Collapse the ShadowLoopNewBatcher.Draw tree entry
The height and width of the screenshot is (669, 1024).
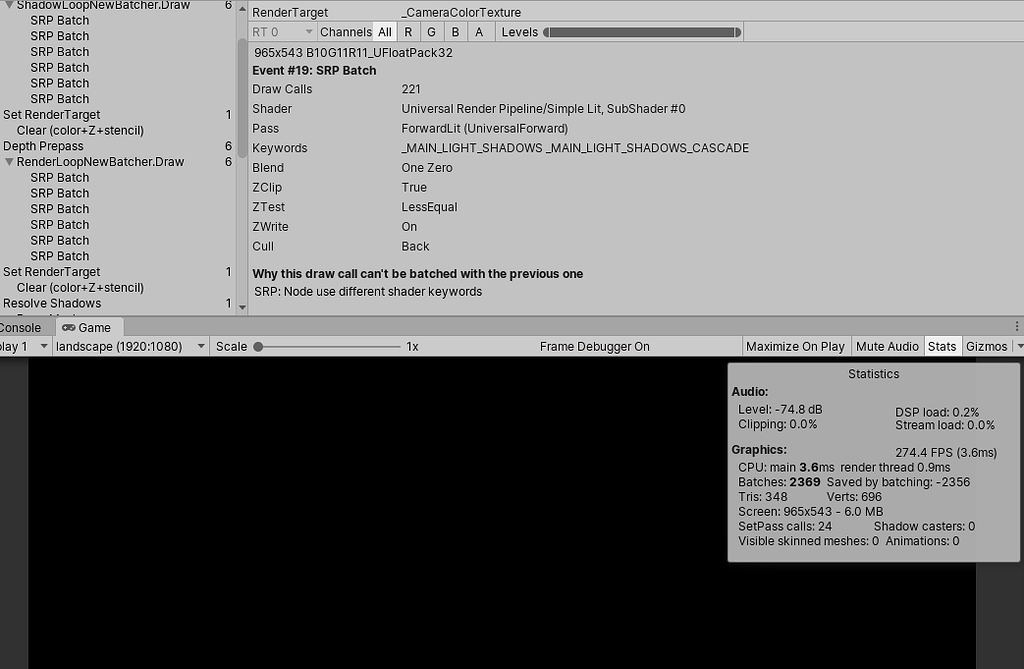(x=9, y=4)
